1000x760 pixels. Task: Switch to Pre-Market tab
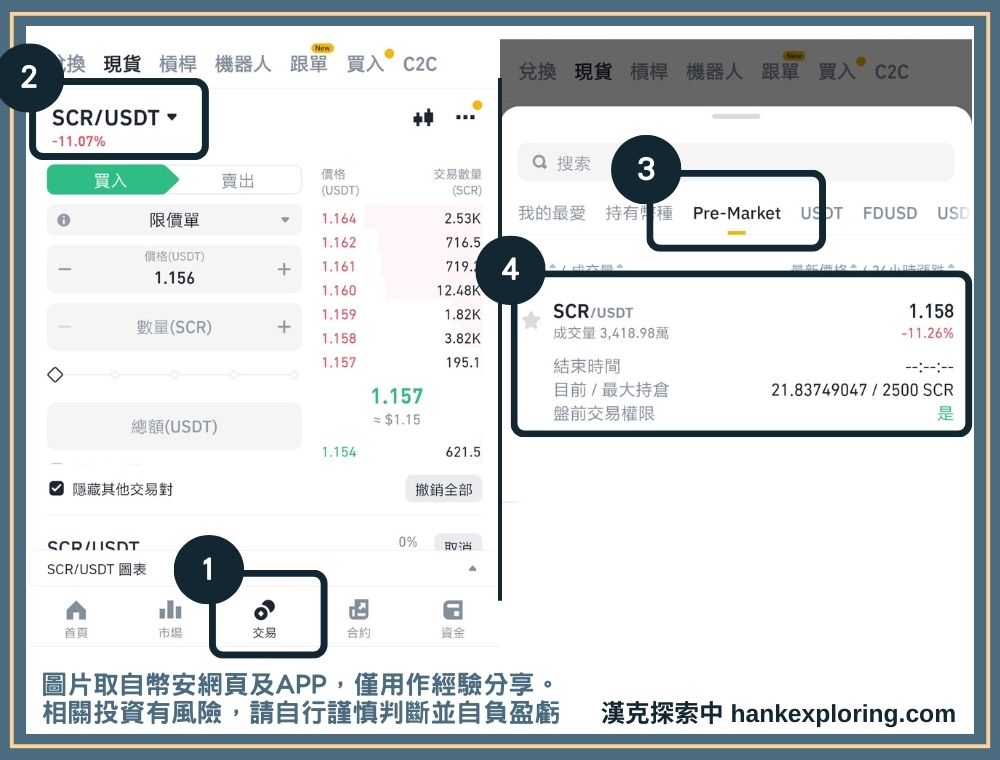coord(737,213)
